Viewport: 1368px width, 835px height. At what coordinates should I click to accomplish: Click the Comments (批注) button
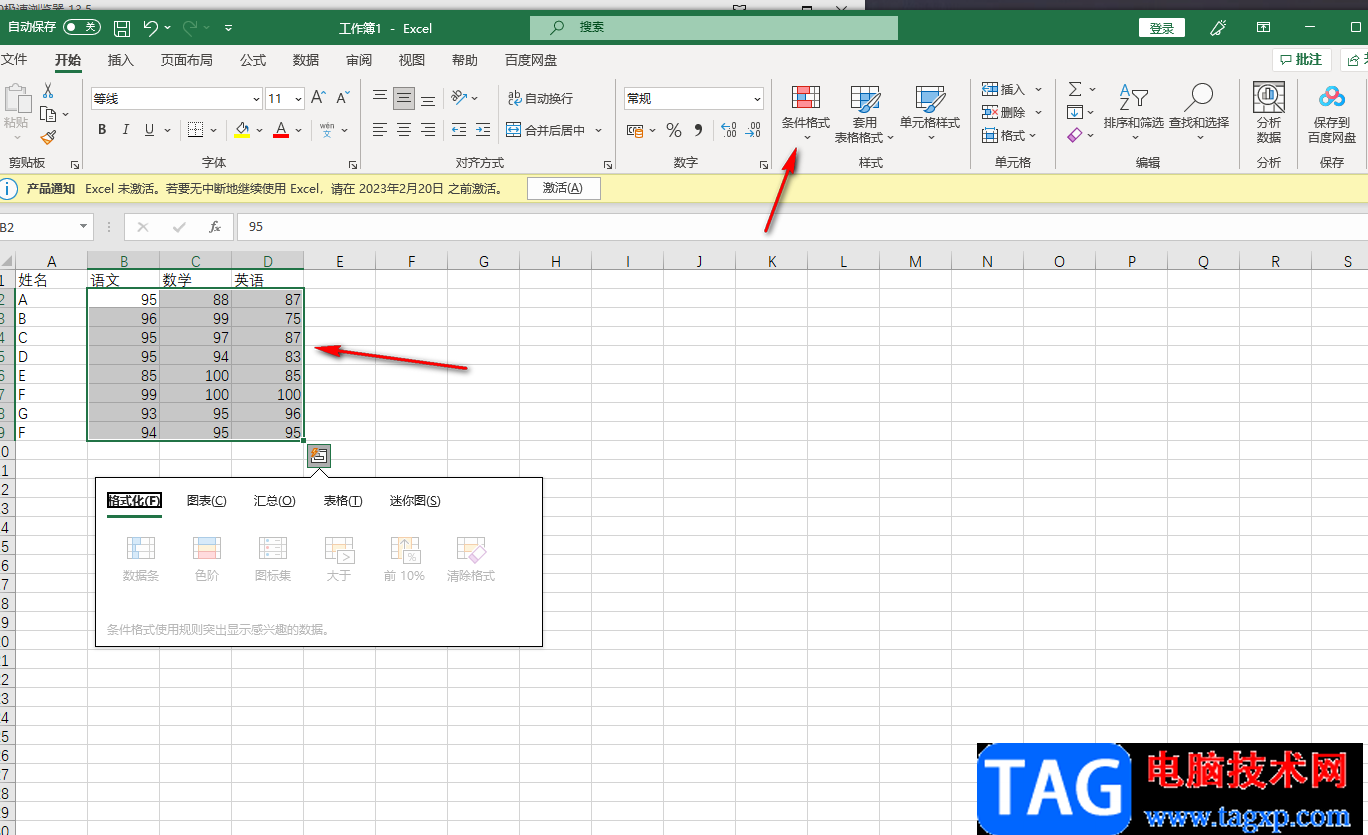click(1302, 60)
